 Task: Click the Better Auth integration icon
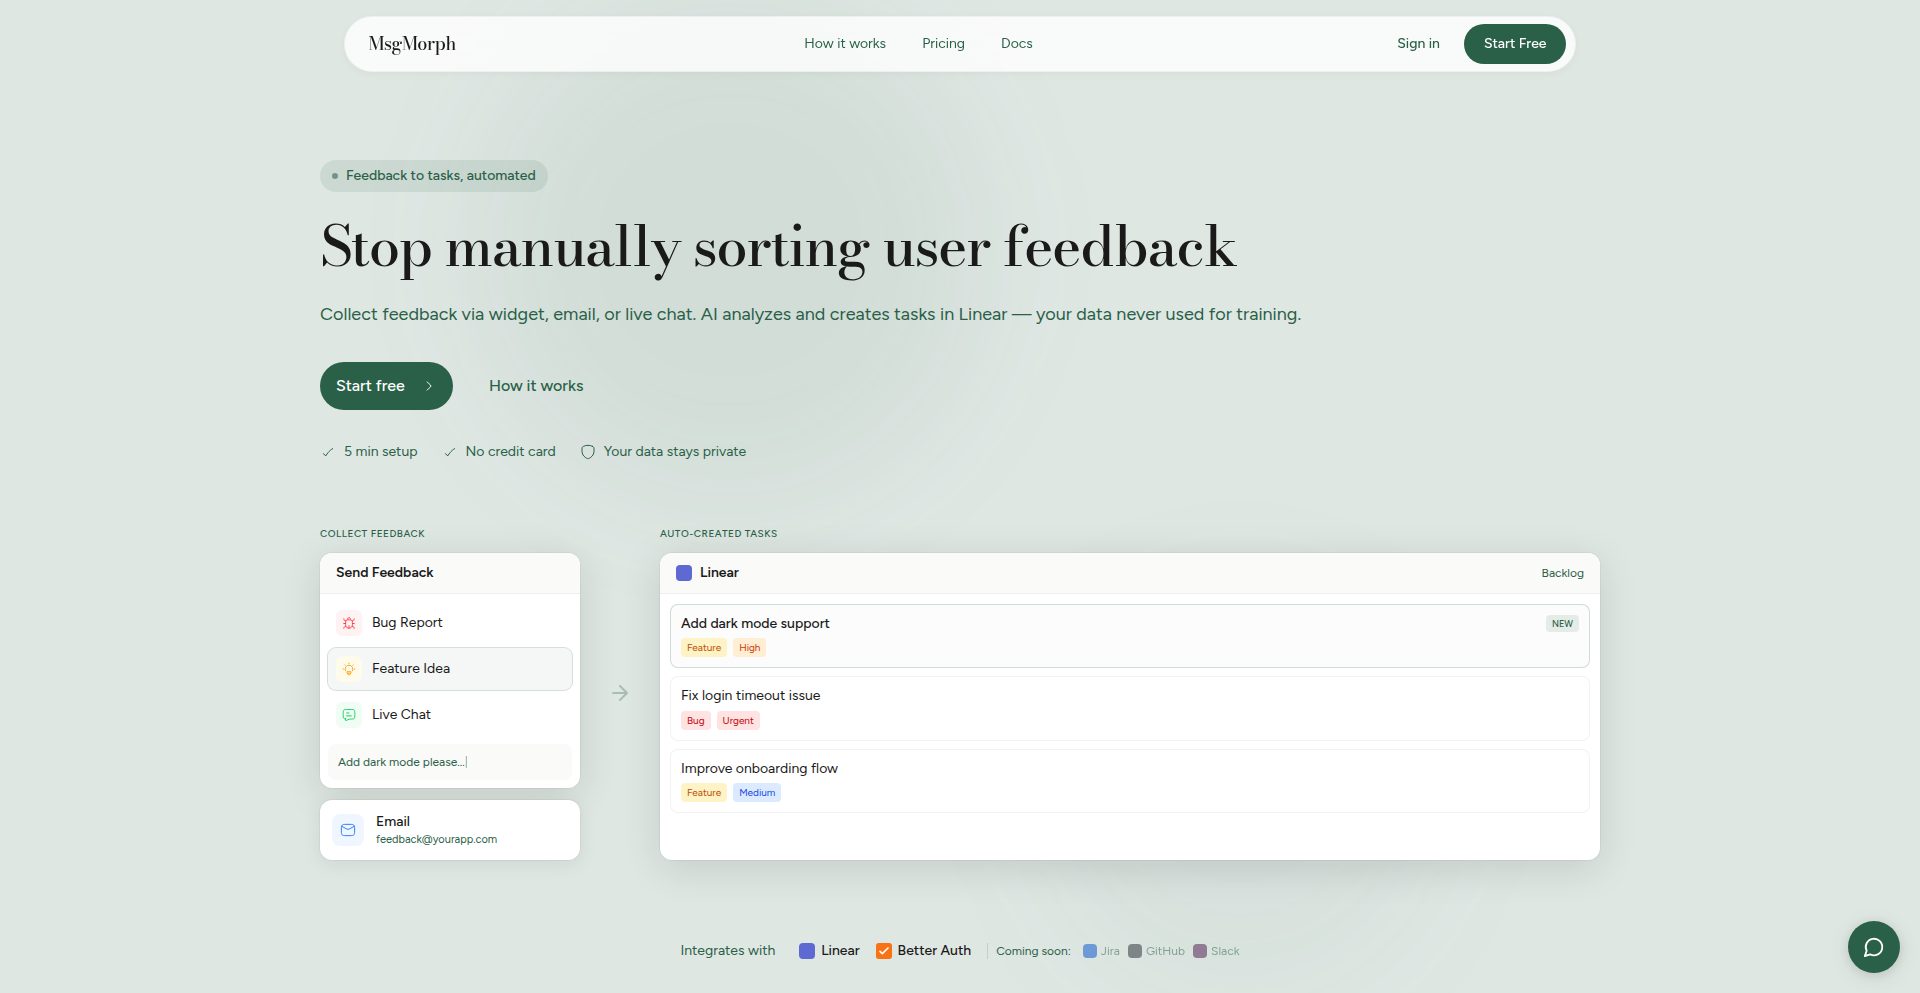pos(884,951)
